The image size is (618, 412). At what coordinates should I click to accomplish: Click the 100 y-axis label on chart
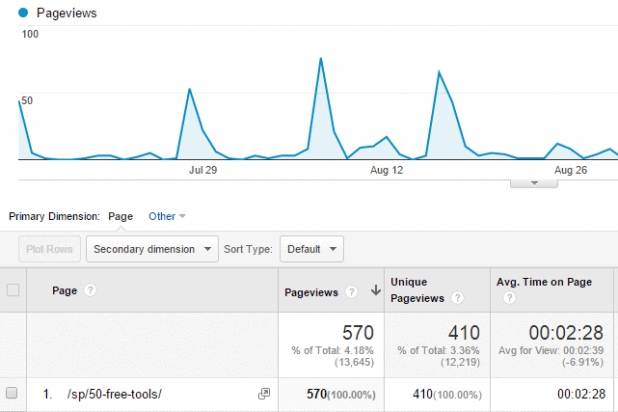pos(30,34)
